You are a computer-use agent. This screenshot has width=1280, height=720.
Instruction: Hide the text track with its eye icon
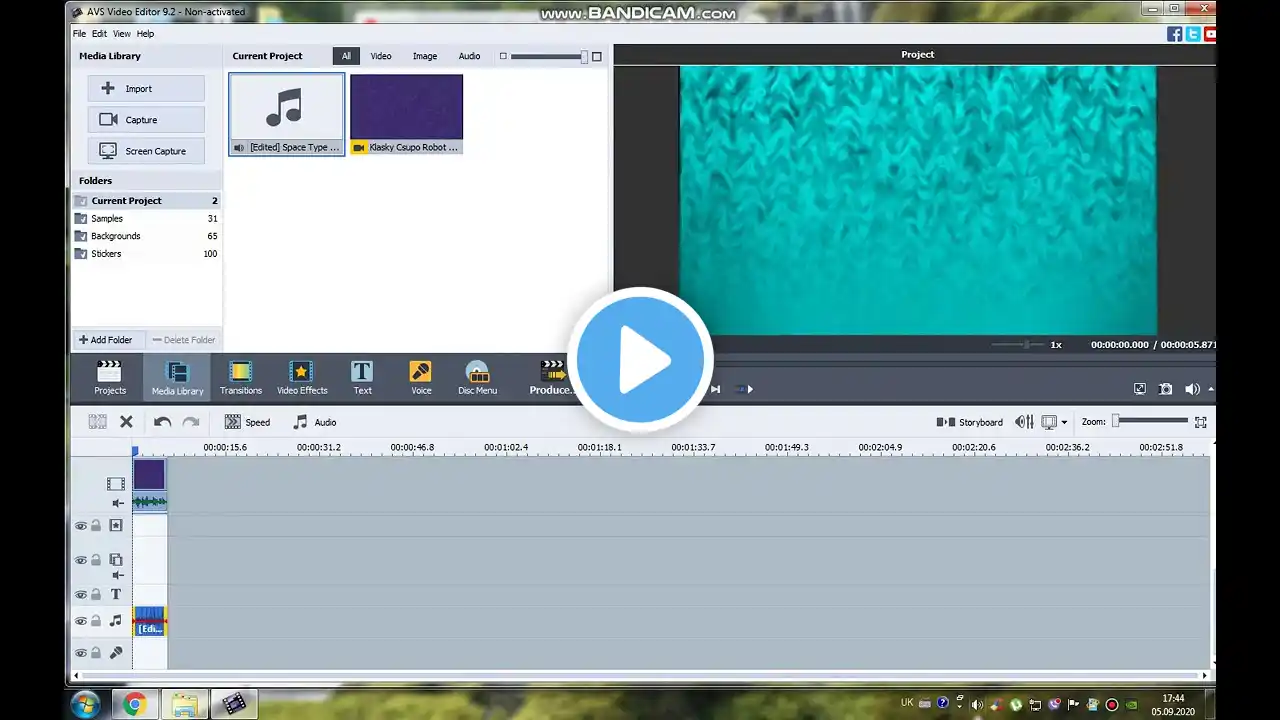point(81,594)
